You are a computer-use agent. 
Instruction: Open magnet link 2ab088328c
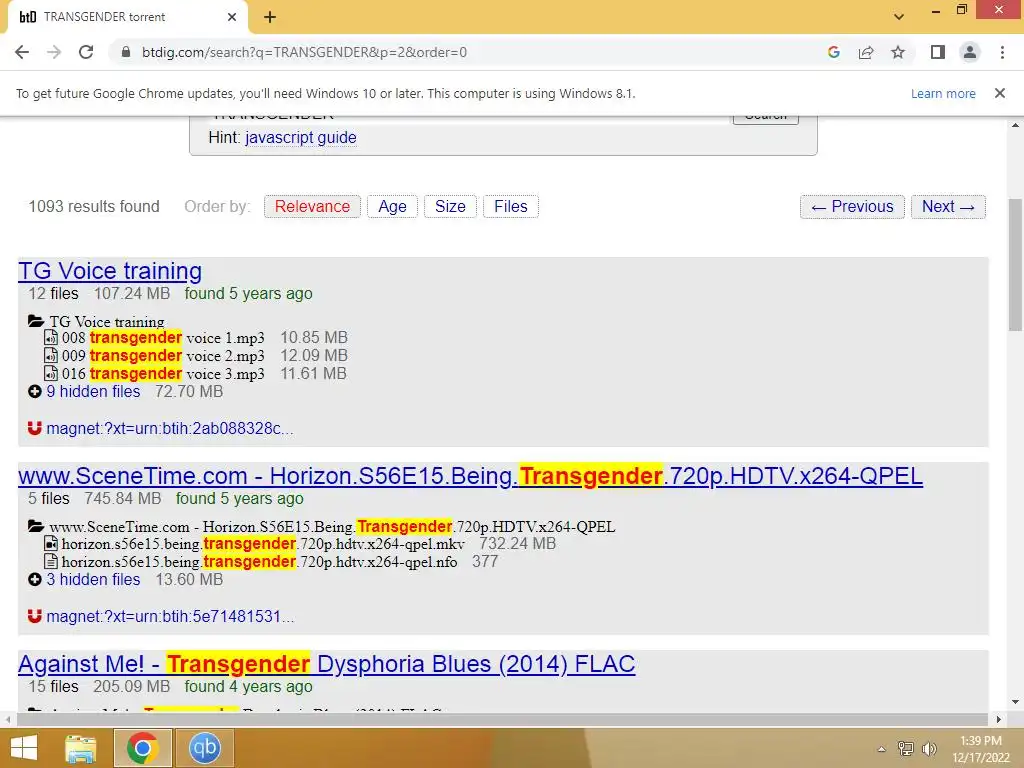click(170, 428)
